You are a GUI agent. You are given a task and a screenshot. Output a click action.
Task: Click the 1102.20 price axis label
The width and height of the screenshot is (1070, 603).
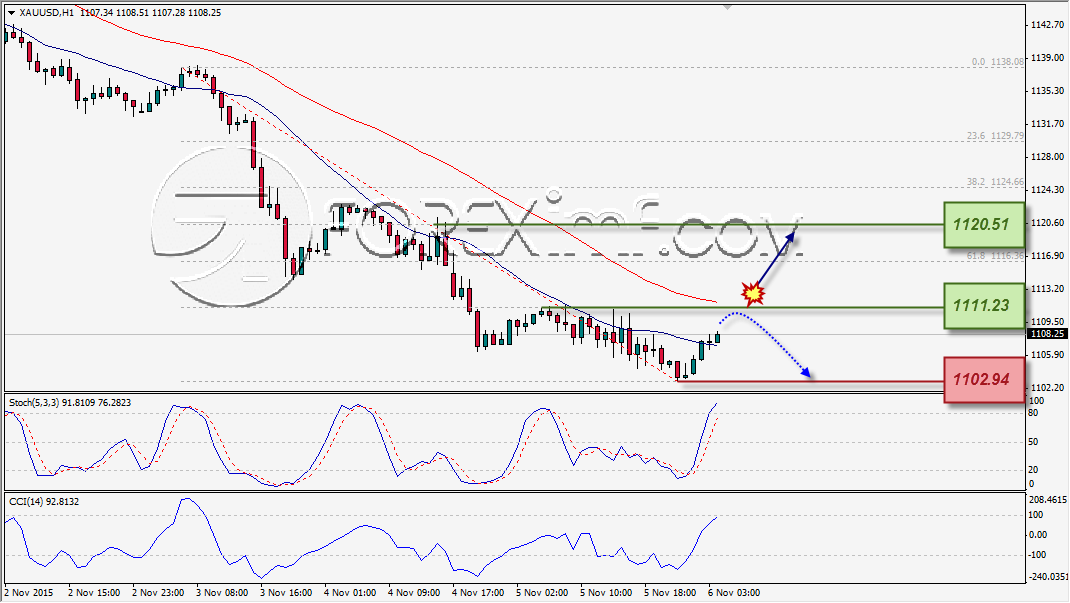[x=1047, y=387]
